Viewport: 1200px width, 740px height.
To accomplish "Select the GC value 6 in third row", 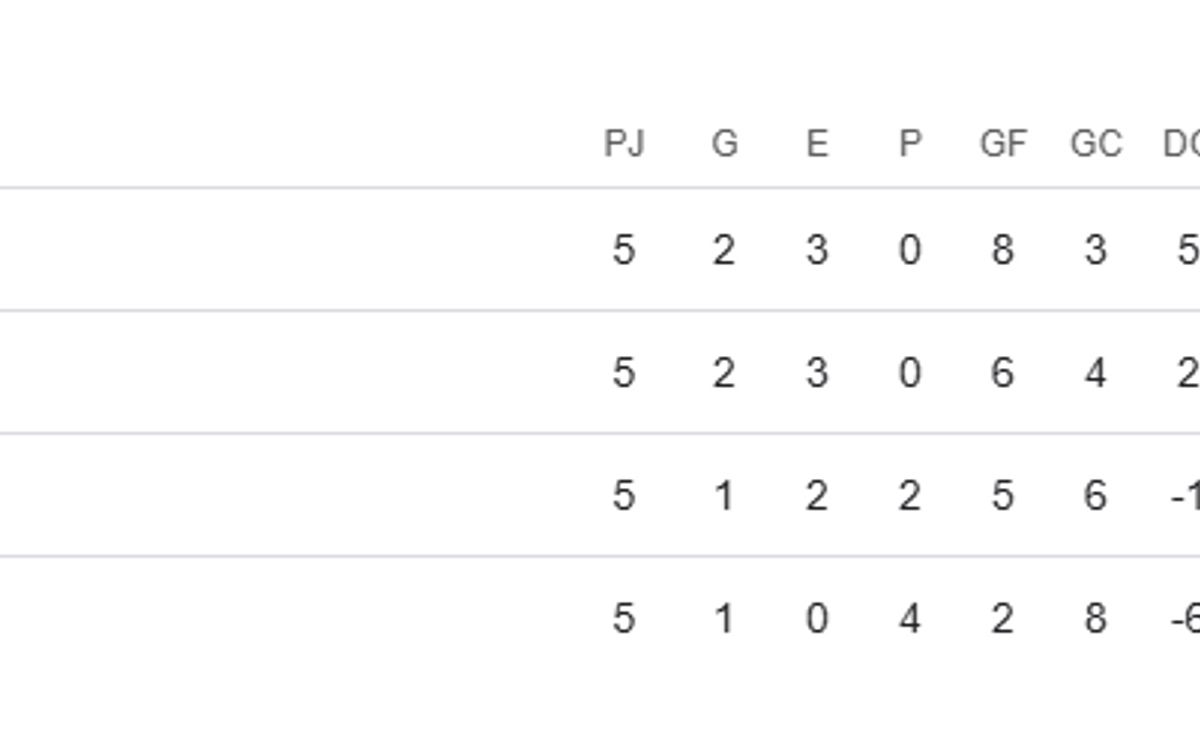I will [x=1096, y=496].
